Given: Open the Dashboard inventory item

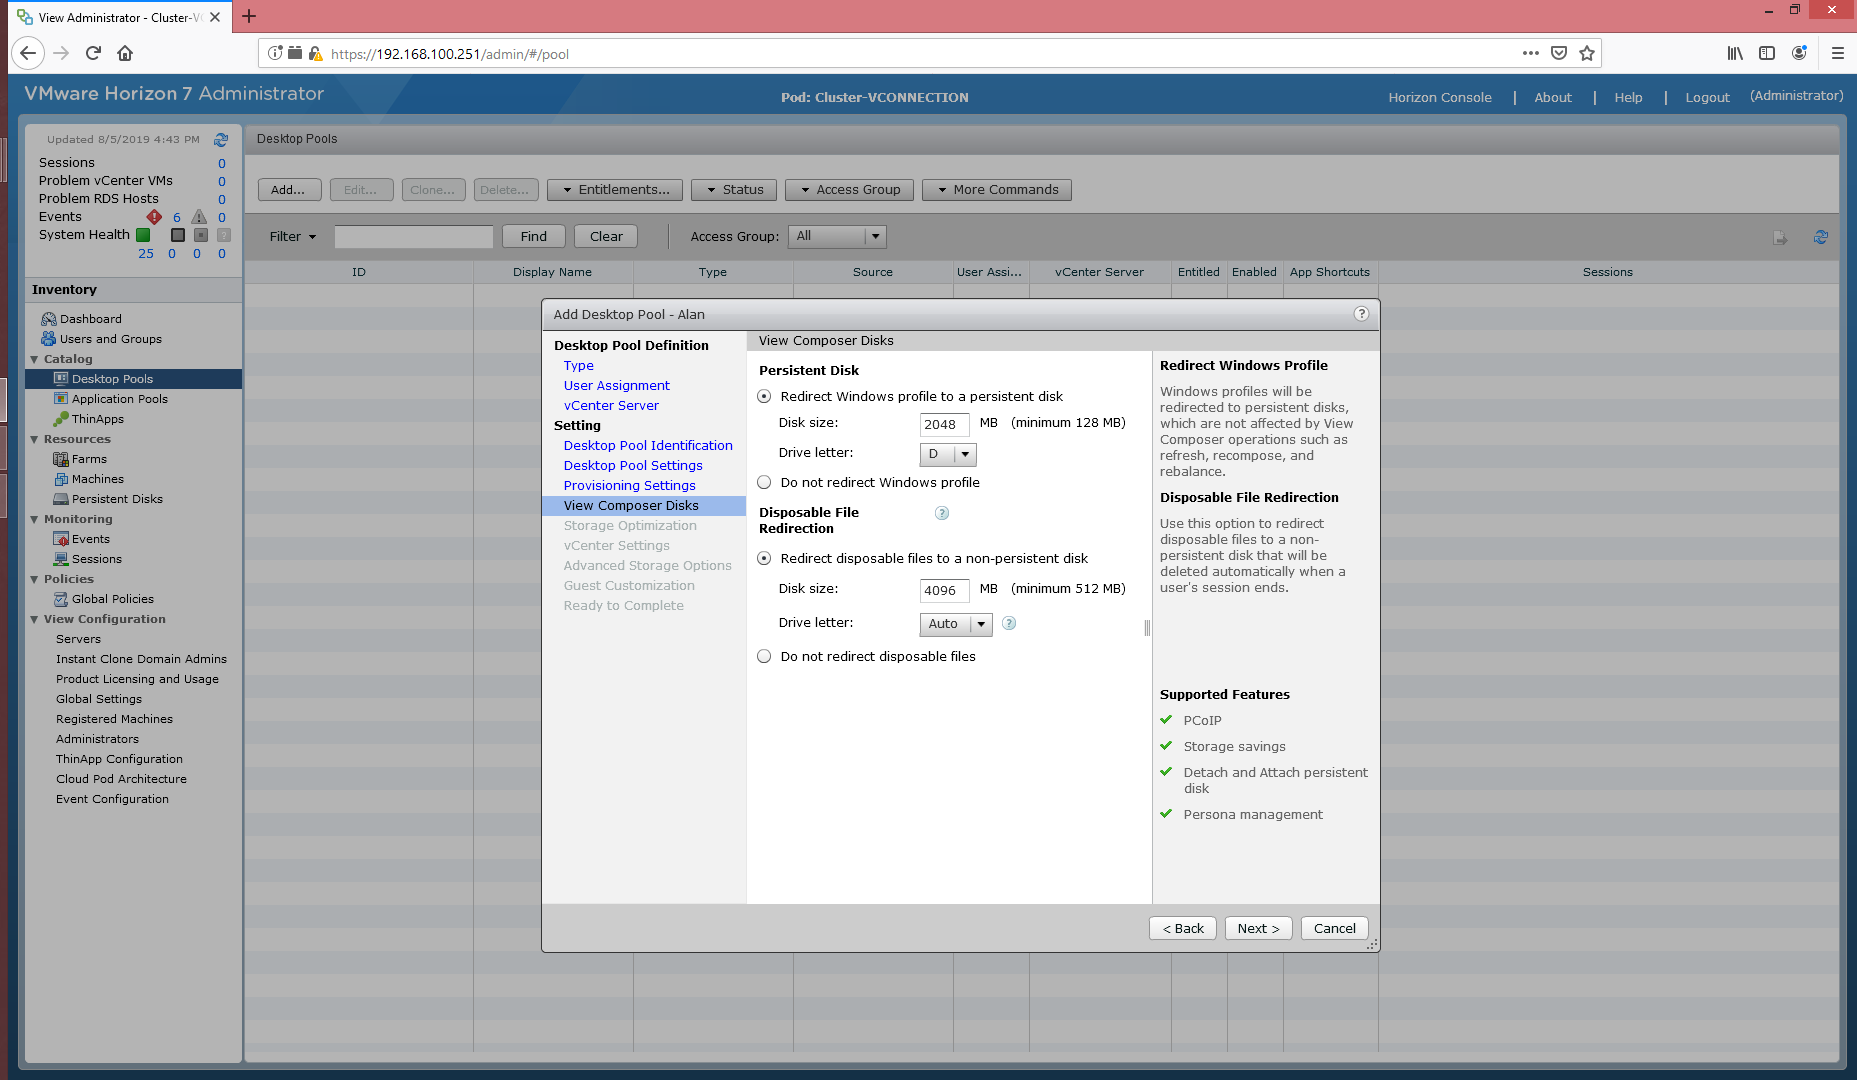Looking at the screenshot, I should click(x=90, y=319).
